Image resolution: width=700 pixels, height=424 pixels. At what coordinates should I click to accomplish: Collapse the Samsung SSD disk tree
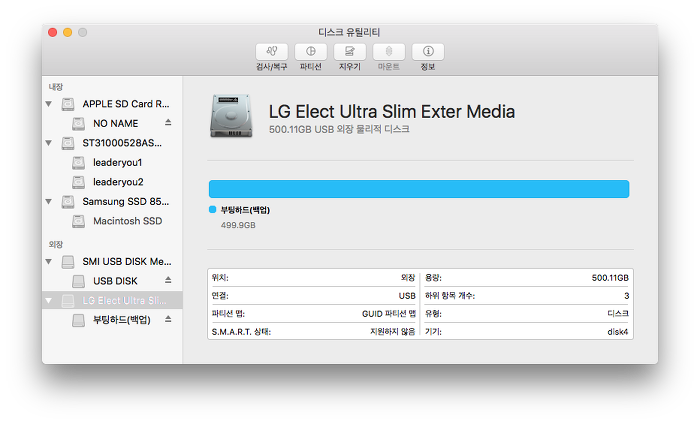[x=49, y=202]
